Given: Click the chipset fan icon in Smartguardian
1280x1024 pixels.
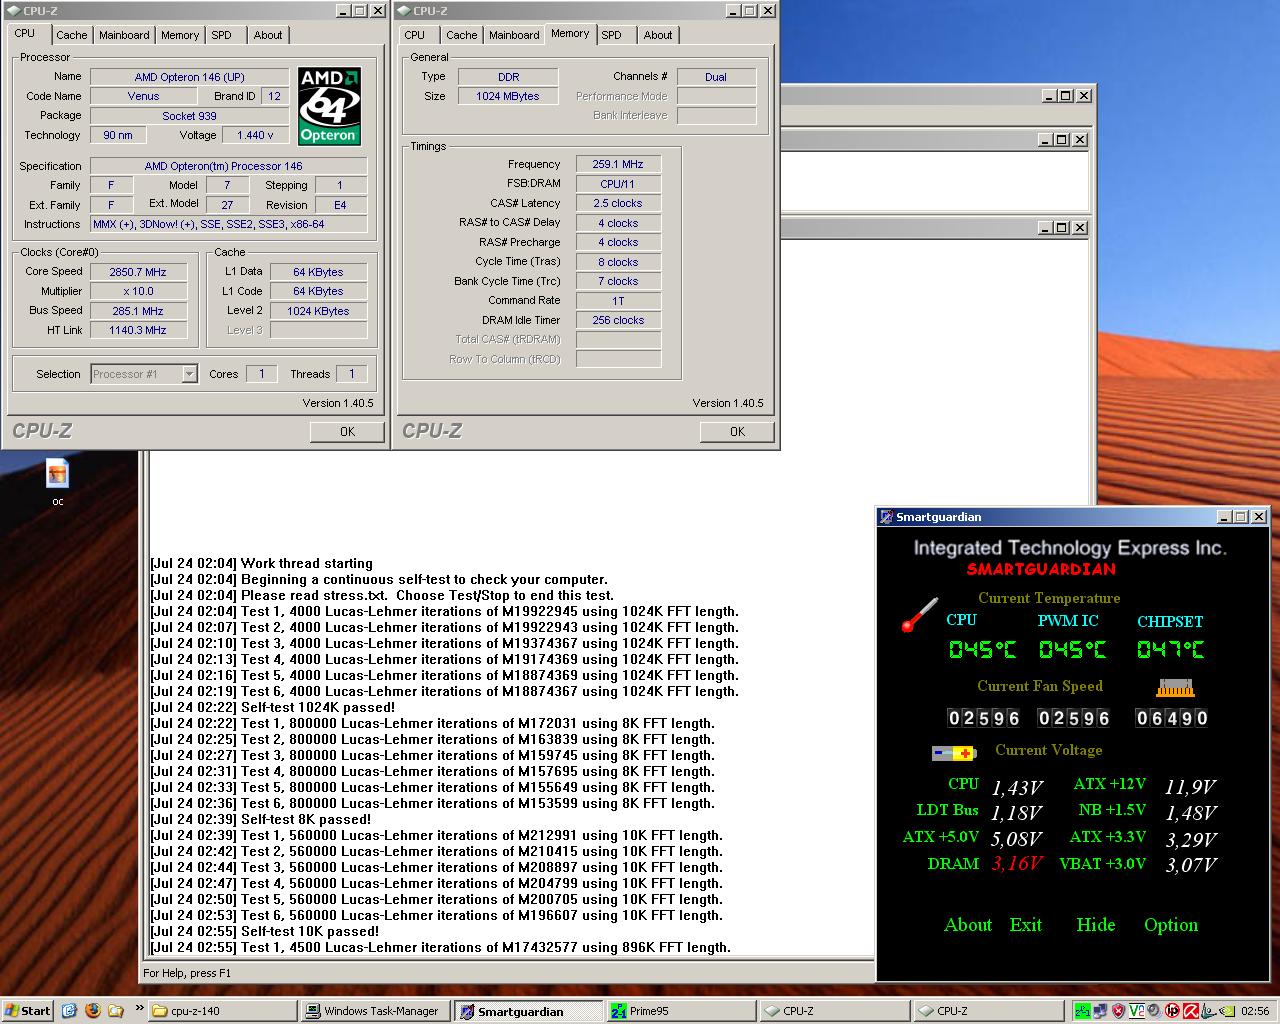Looking at the screenshot, I should pos(1175,688).
